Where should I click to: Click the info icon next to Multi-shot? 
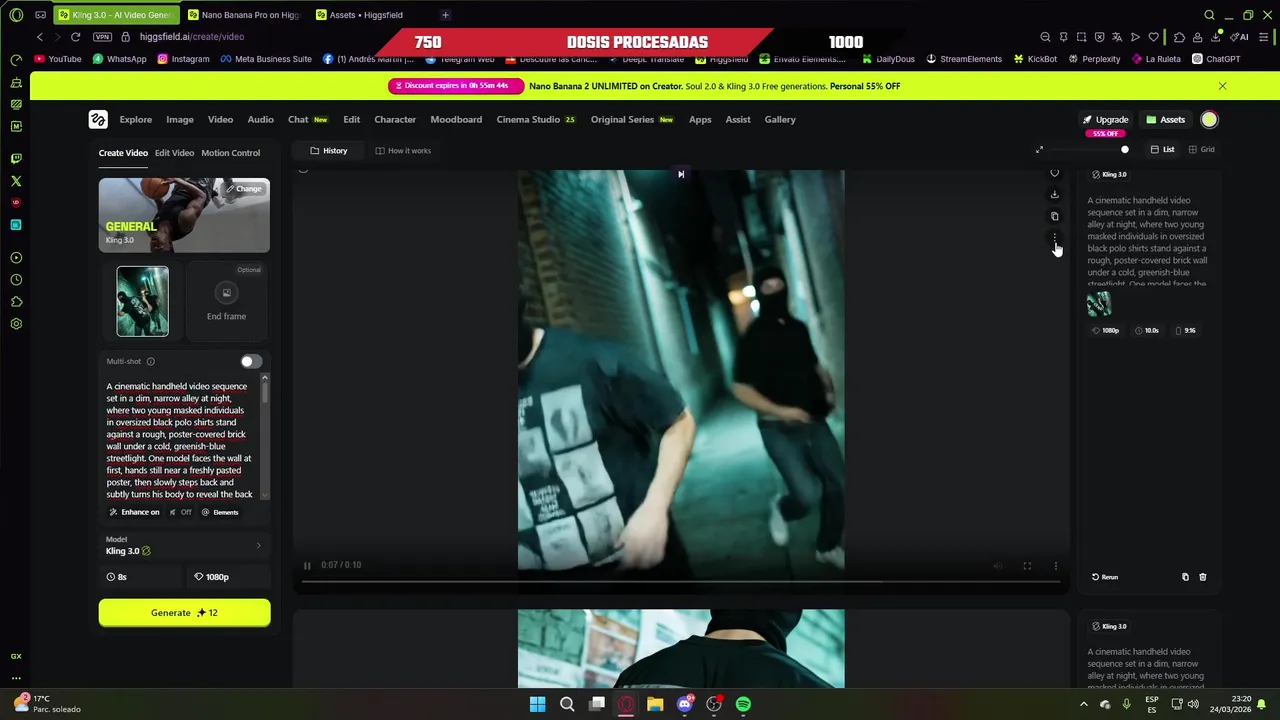151,361
